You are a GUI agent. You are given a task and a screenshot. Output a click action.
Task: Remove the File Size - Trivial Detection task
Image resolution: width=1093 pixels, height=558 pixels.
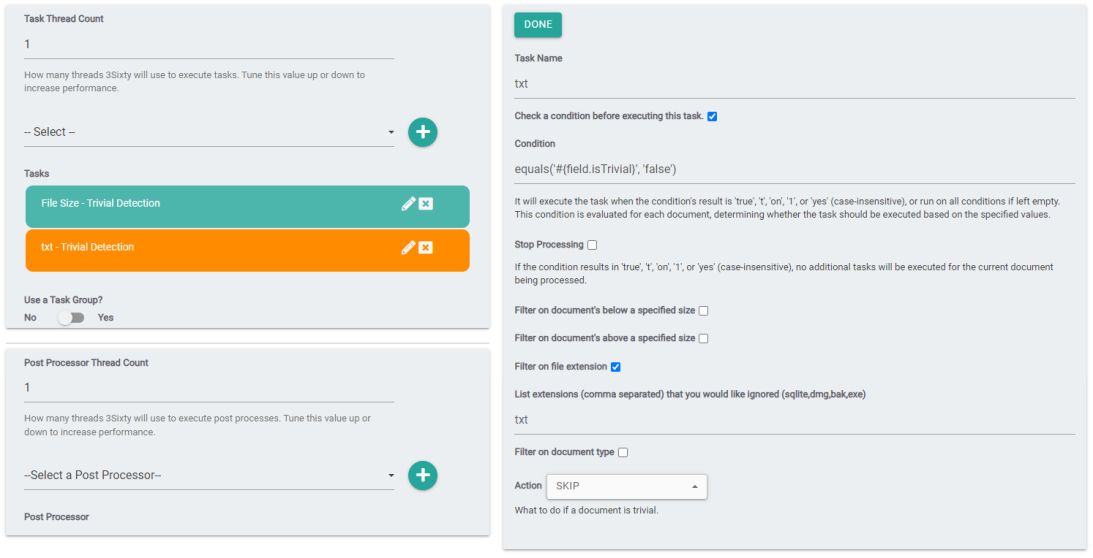[x=426, y=204]
